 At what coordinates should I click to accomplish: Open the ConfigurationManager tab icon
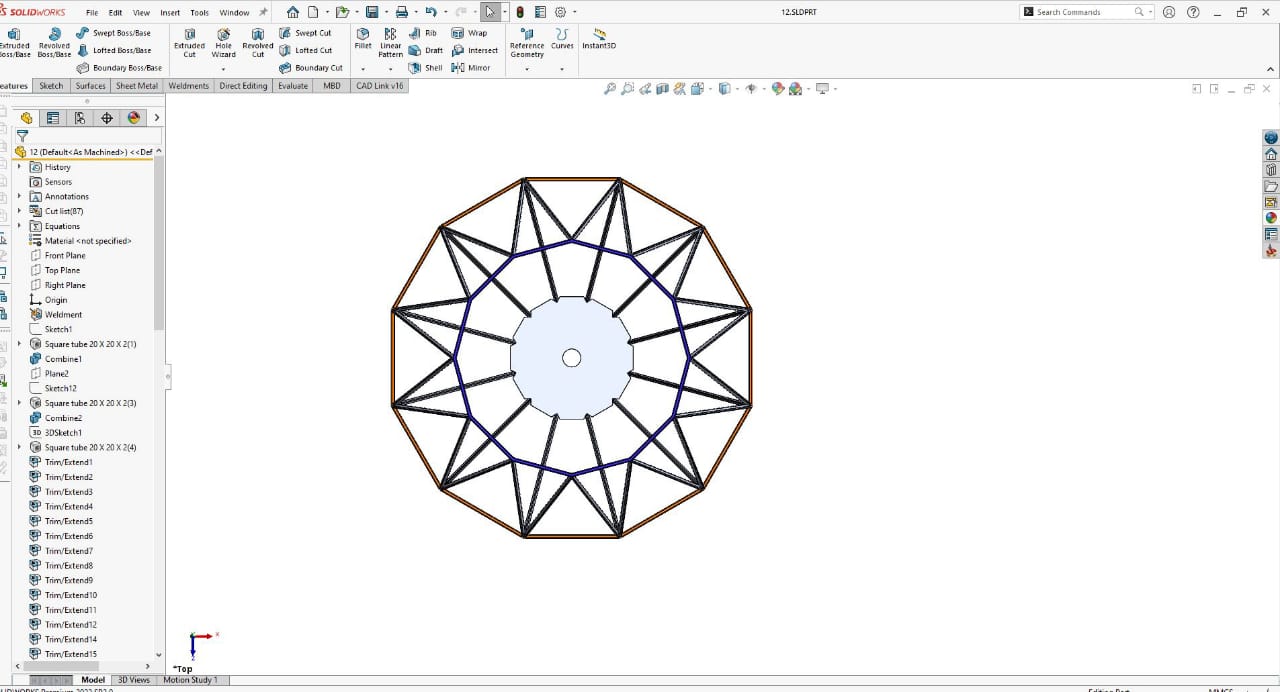tap(80, 118)
